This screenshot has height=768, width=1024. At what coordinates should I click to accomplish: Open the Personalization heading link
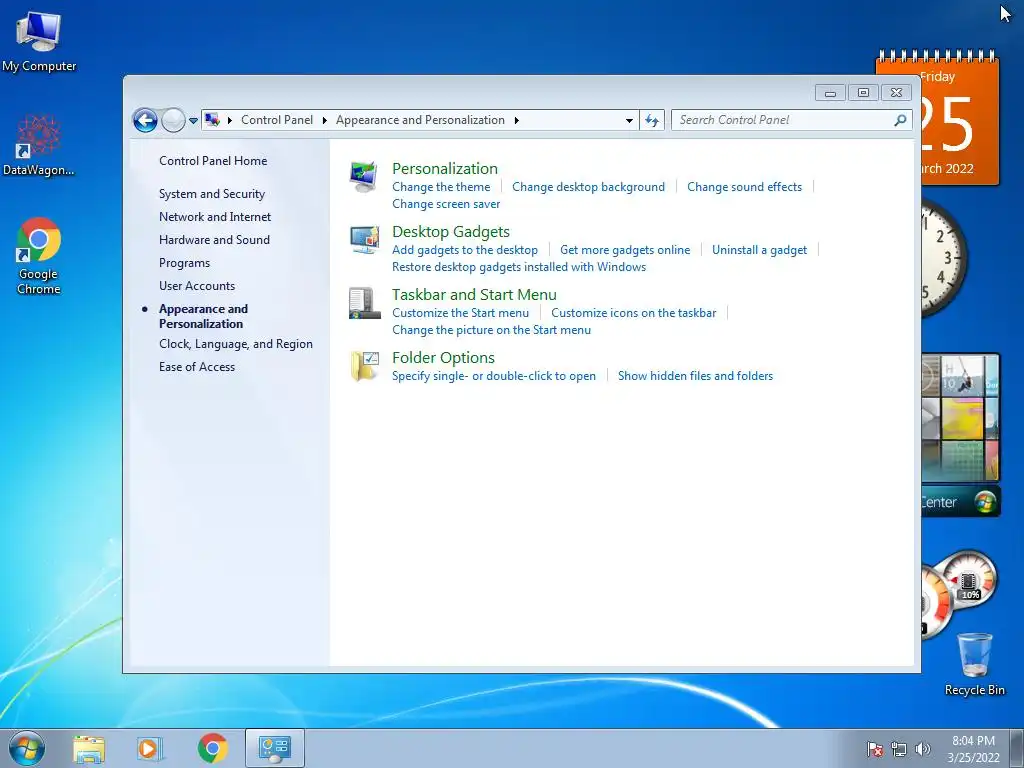click(445, 168)
